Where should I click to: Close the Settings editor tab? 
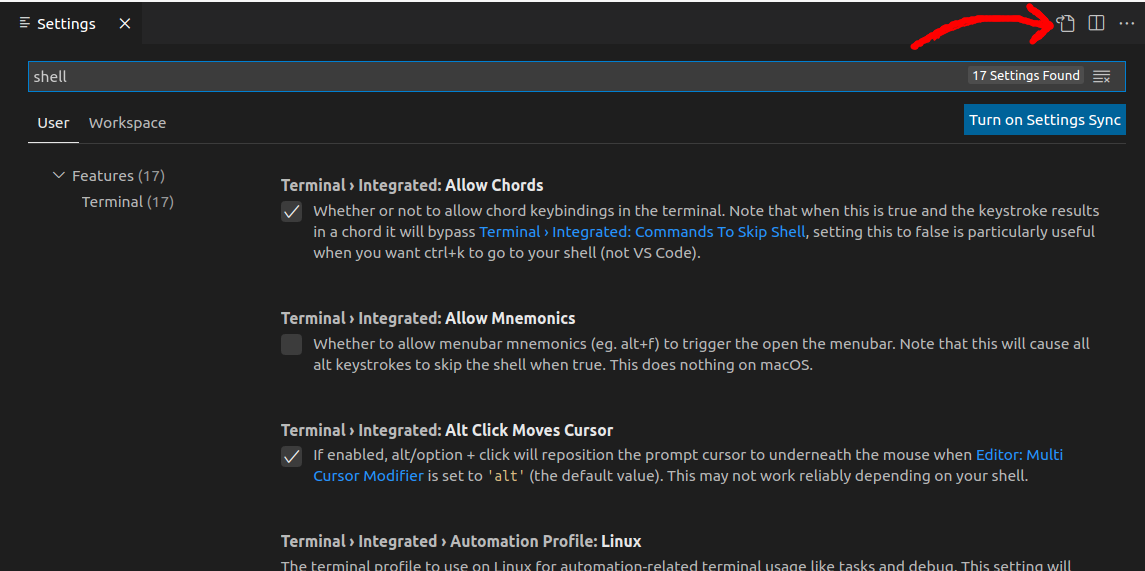tap(125, 24)
